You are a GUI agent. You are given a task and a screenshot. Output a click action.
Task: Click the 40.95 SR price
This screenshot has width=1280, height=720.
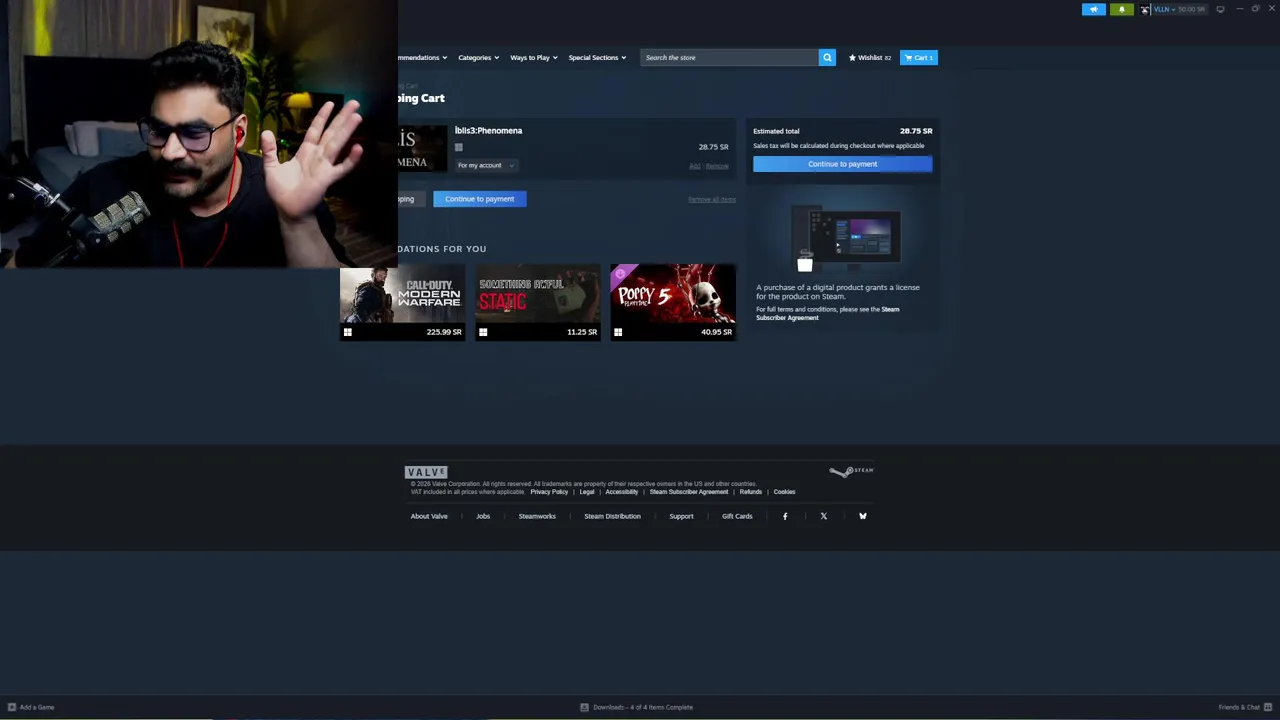[716, 332]
